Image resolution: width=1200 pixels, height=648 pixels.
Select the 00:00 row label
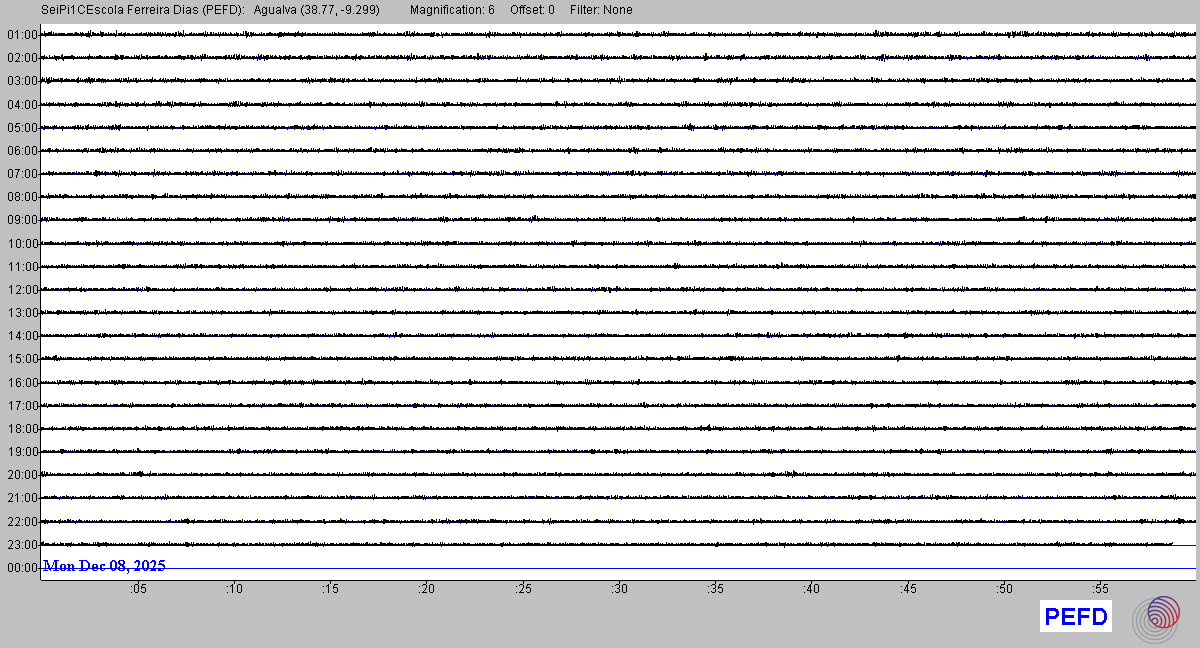[x=22, y=568]
